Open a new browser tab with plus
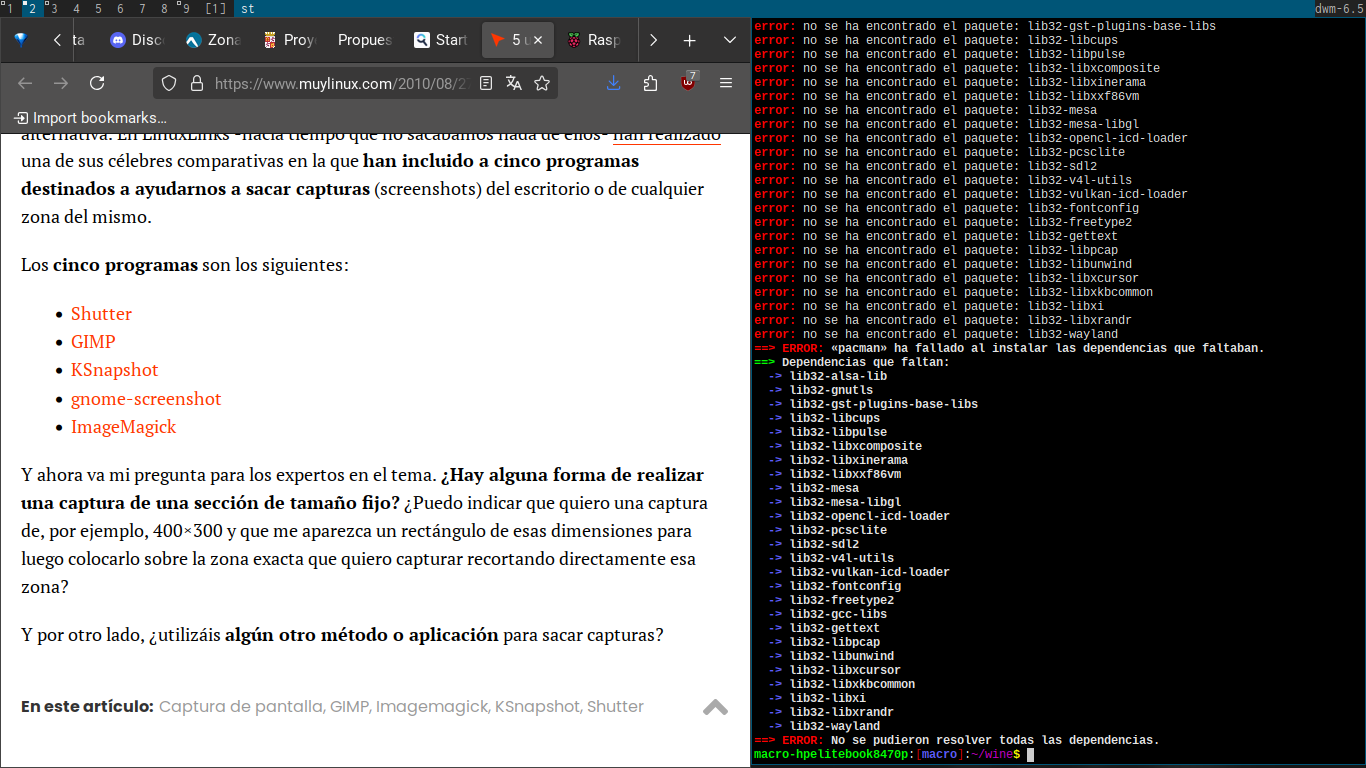The image size is (1366, 768). pos(689,40)
